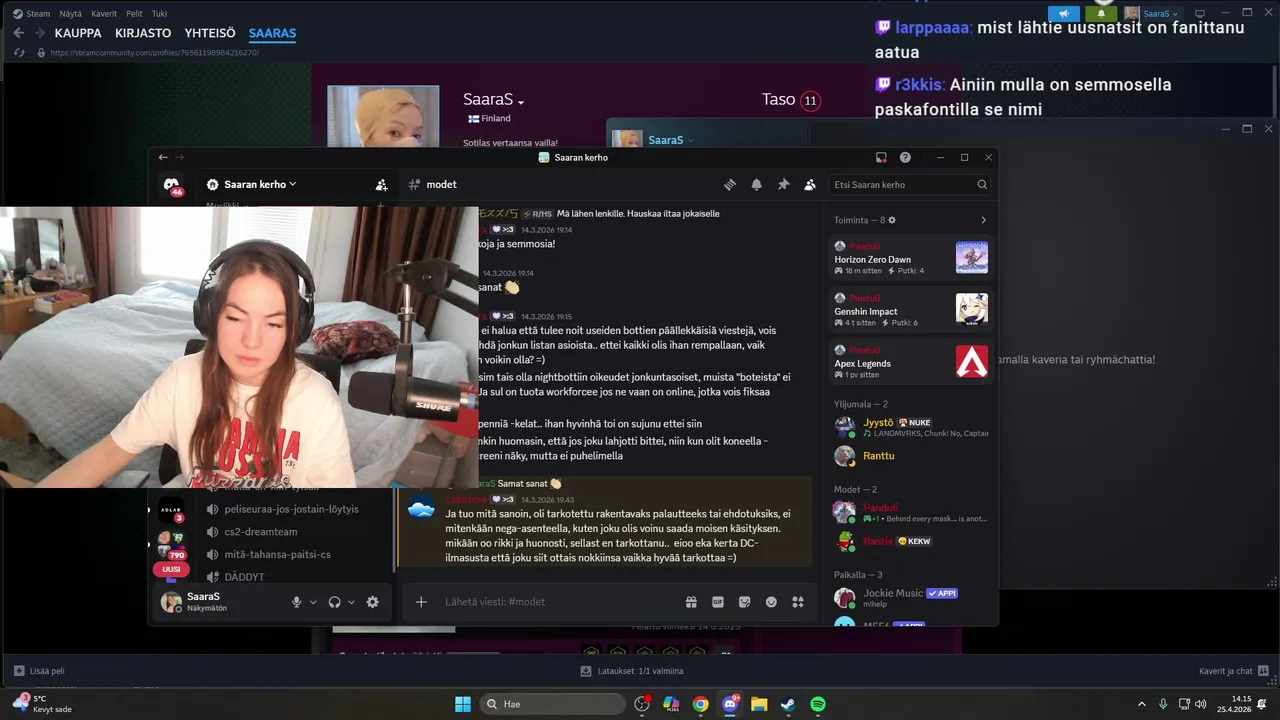Open member Jyystö in member list

coord(911,427)
